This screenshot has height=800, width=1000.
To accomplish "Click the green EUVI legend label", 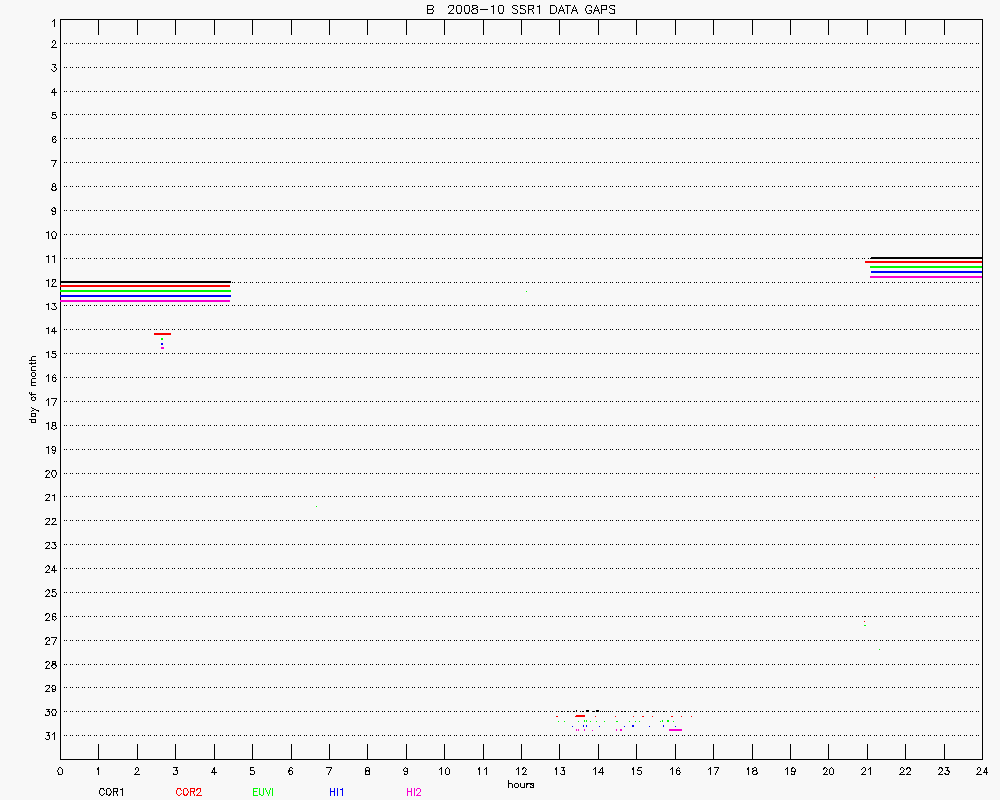I will click(264, 792).
